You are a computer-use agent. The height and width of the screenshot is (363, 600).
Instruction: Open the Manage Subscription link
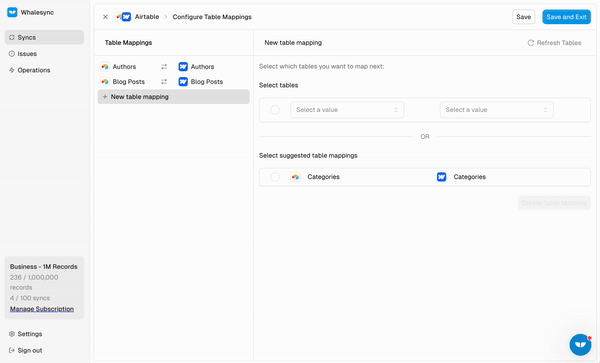42,309
